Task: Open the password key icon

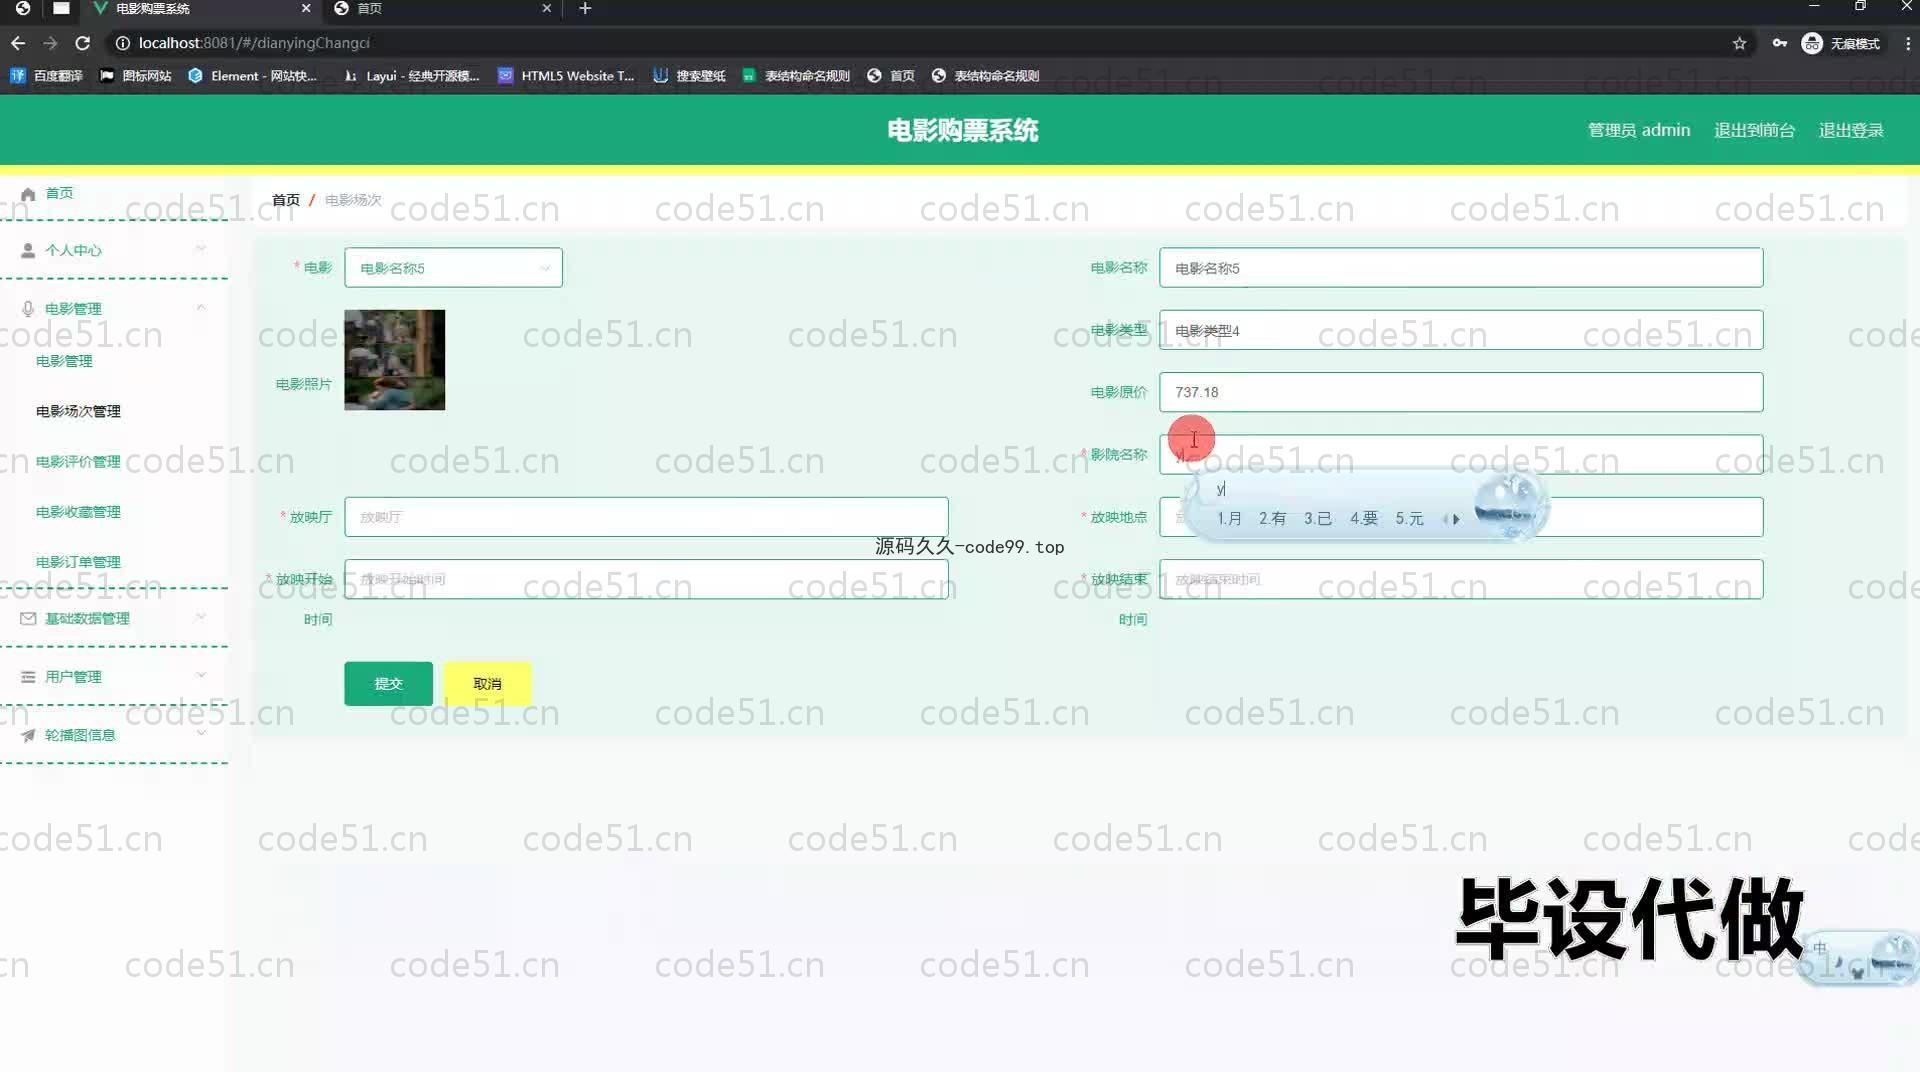Action: point(1779,43)
